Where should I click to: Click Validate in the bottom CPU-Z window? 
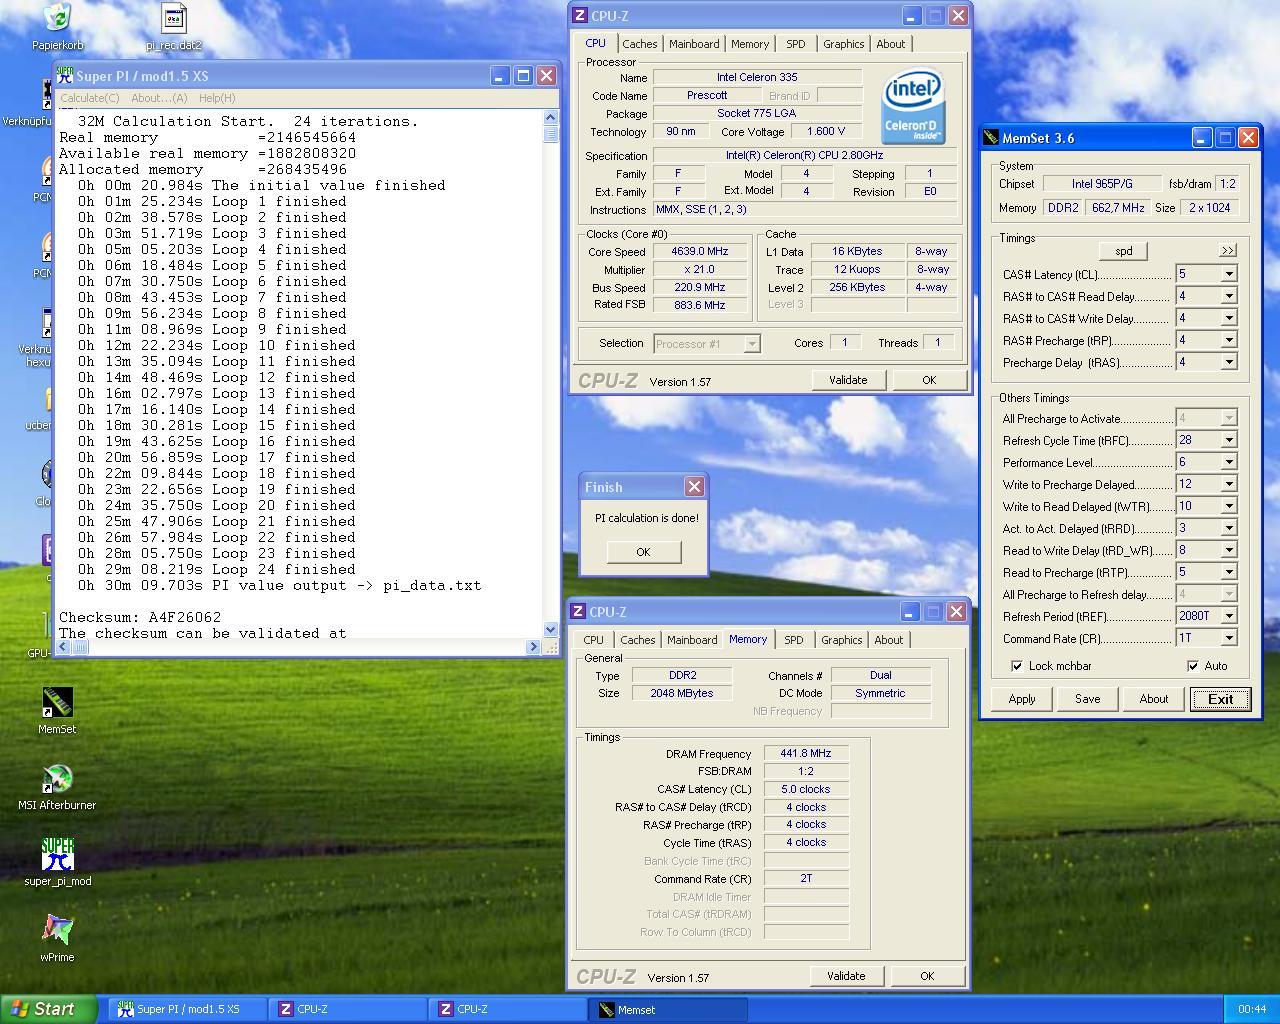[846, 976]
